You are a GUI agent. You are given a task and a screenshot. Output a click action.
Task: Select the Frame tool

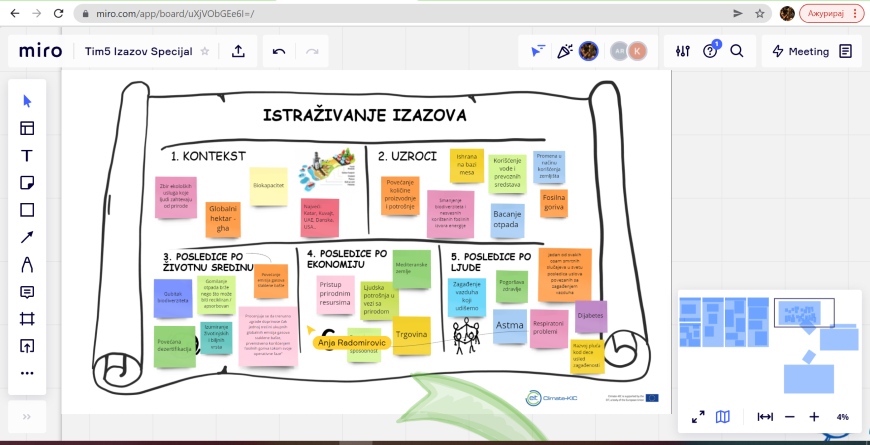[x=27, y=319]
